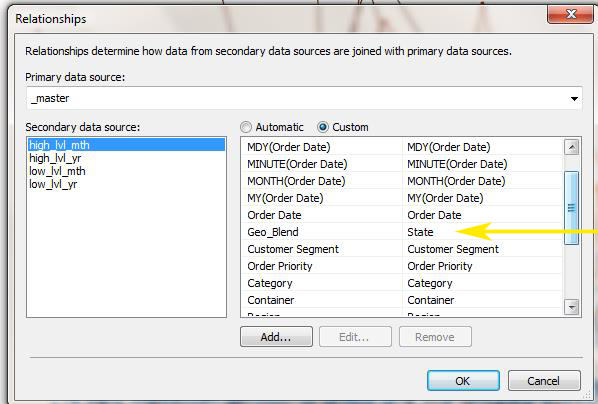Select right Order Priority field

click(440, 266)
